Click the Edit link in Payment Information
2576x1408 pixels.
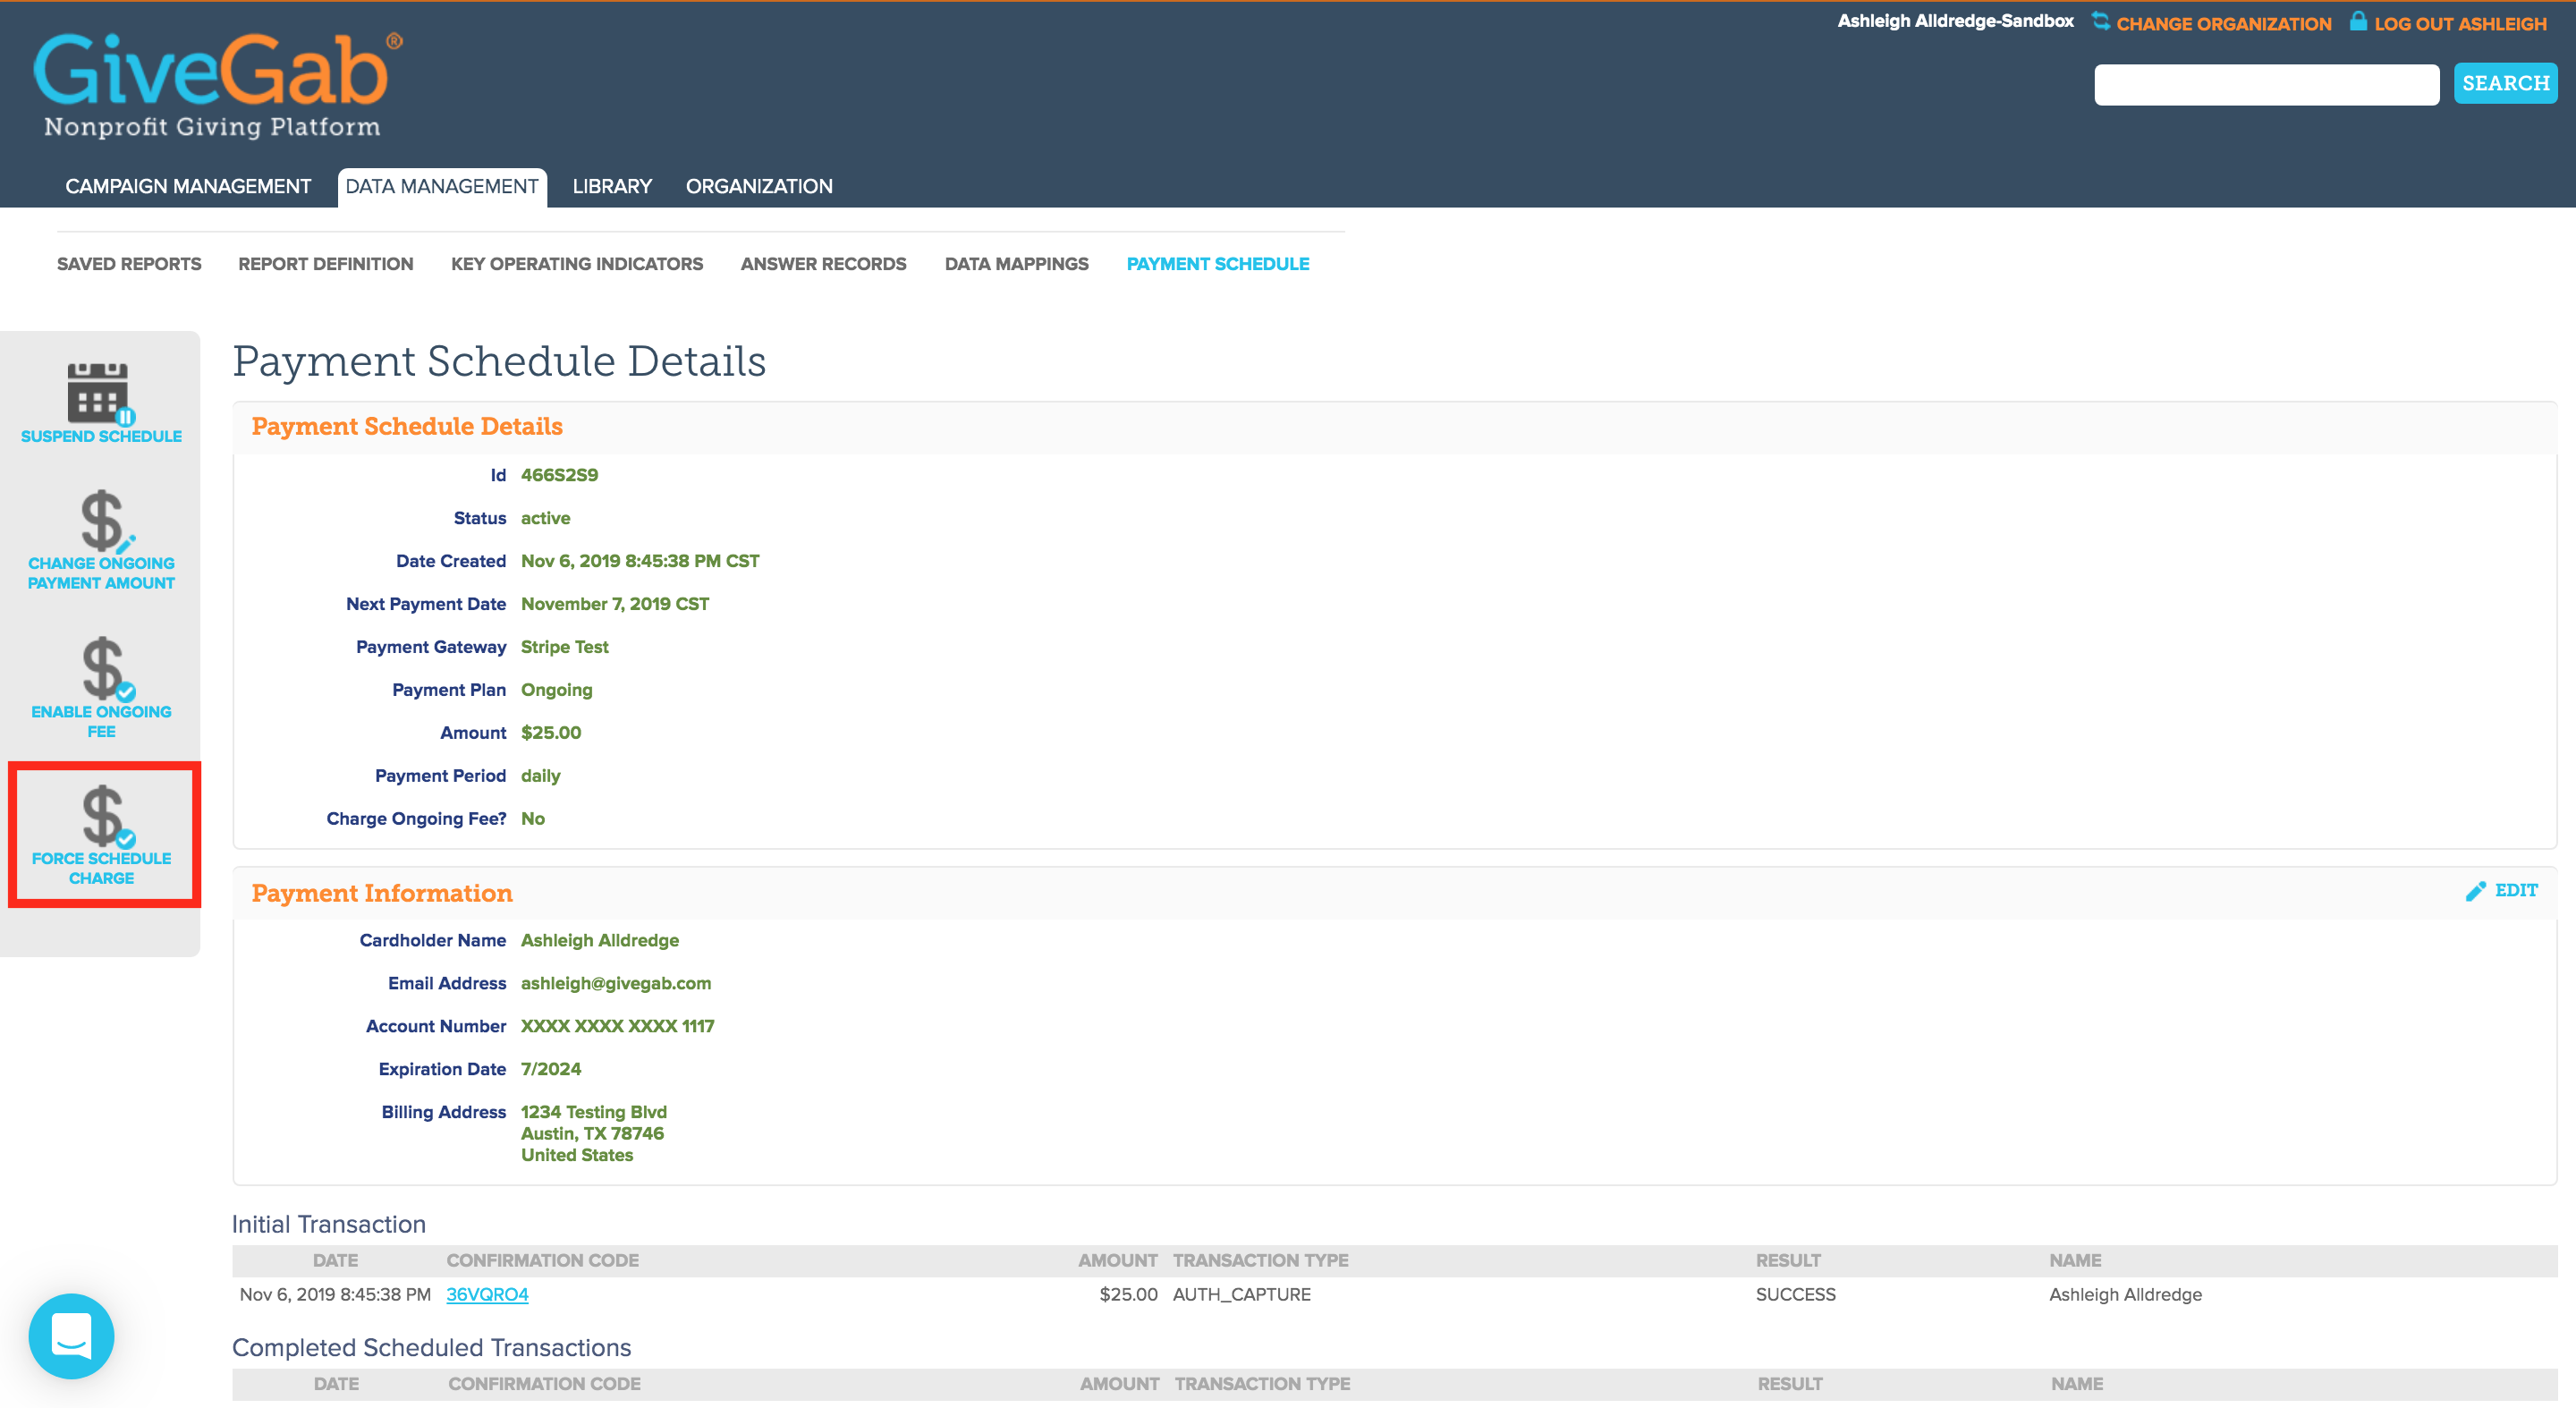pyautogui.click(x=2517, y=890)
